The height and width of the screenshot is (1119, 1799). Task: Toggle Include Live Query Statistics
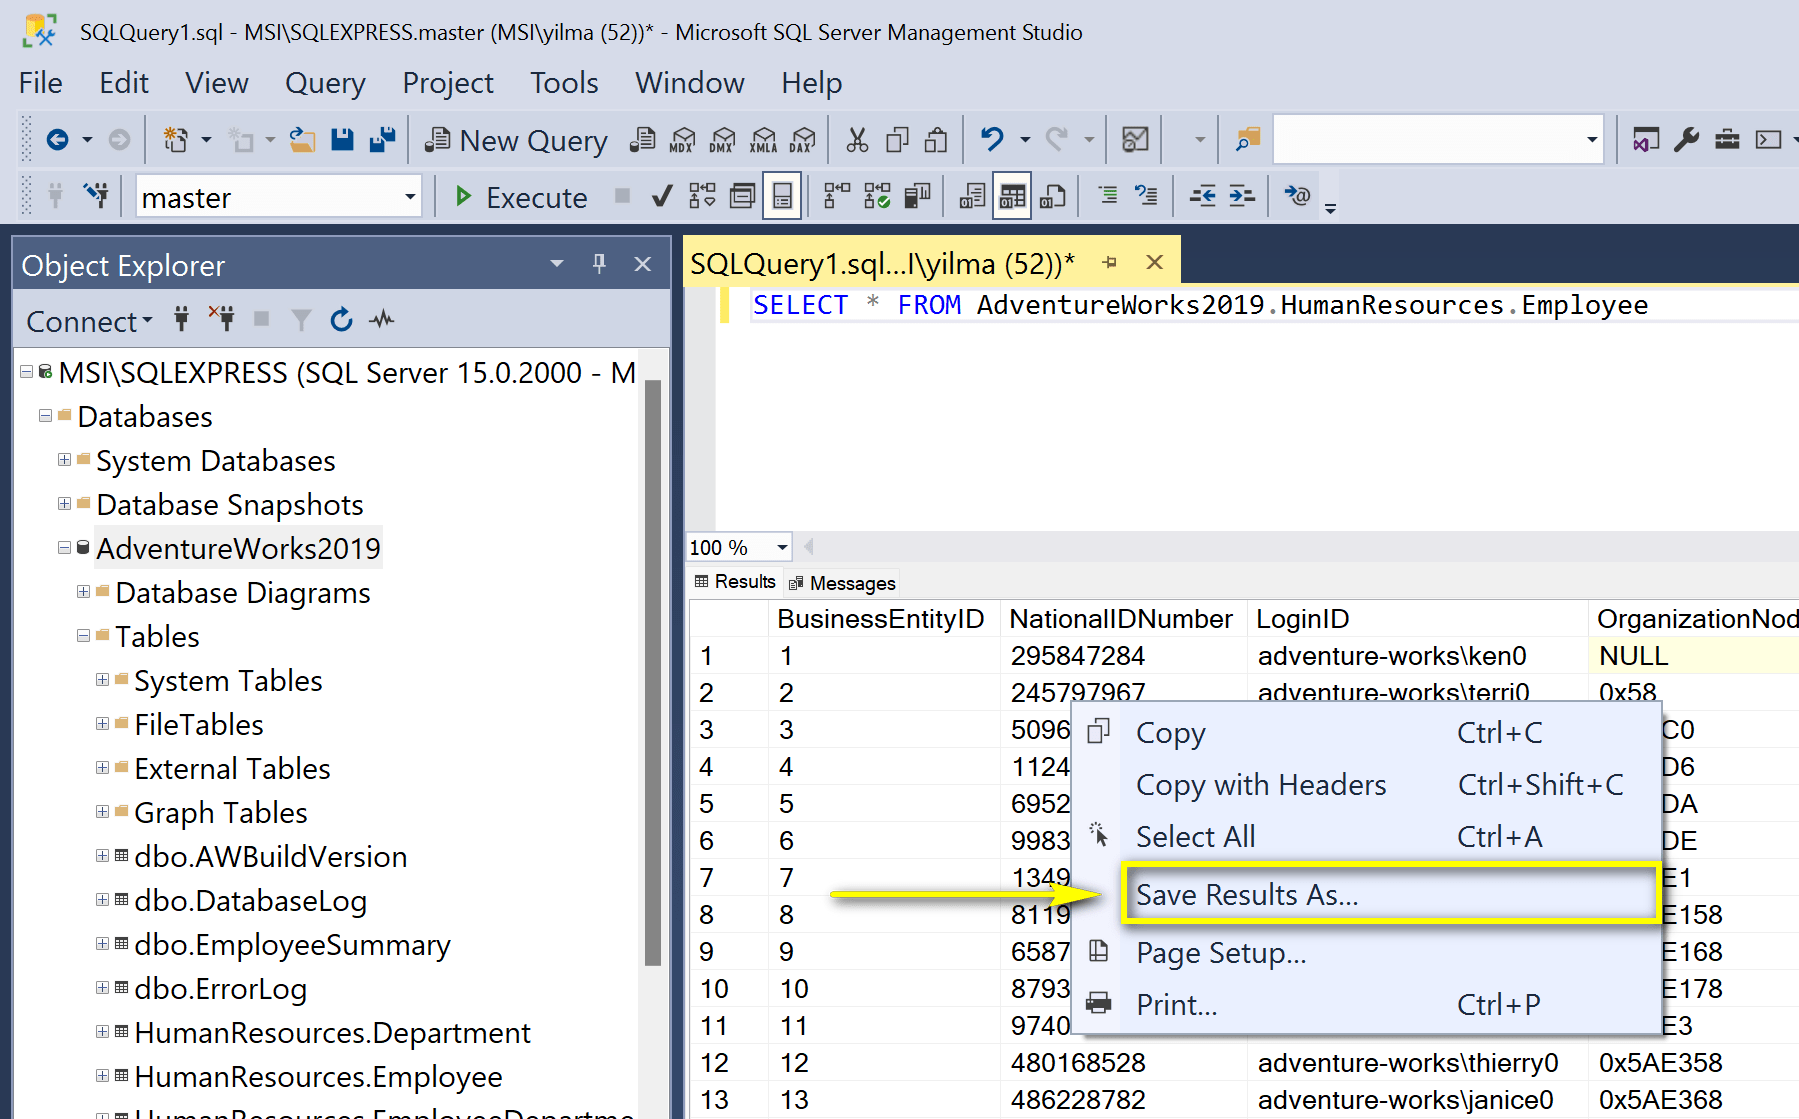(x=877, y=196)
